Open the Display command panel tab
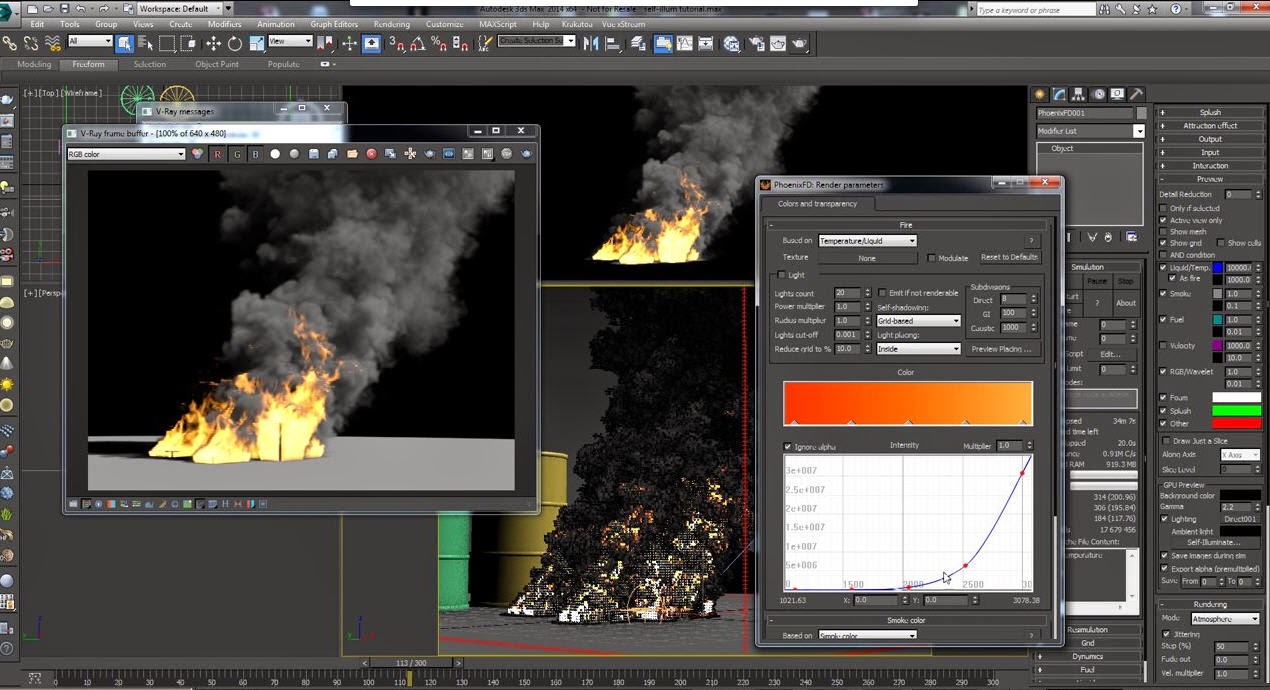Screen dimensions: 1270x690 point(1117,94)
